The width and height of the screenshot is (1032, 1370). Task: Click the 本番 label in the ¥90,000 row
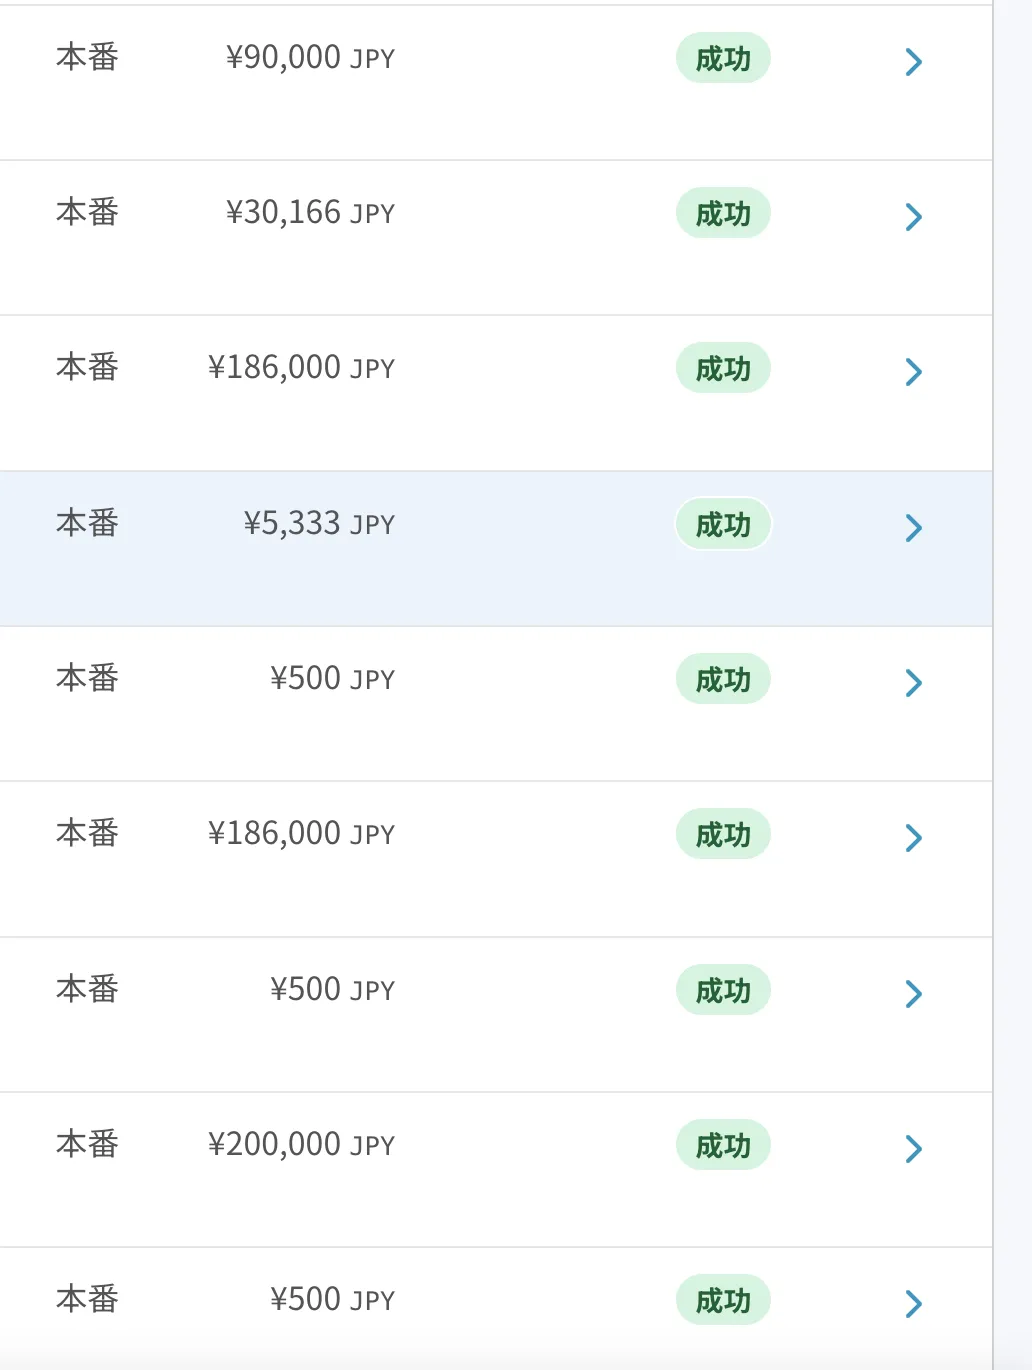click(x=88, y=57)
